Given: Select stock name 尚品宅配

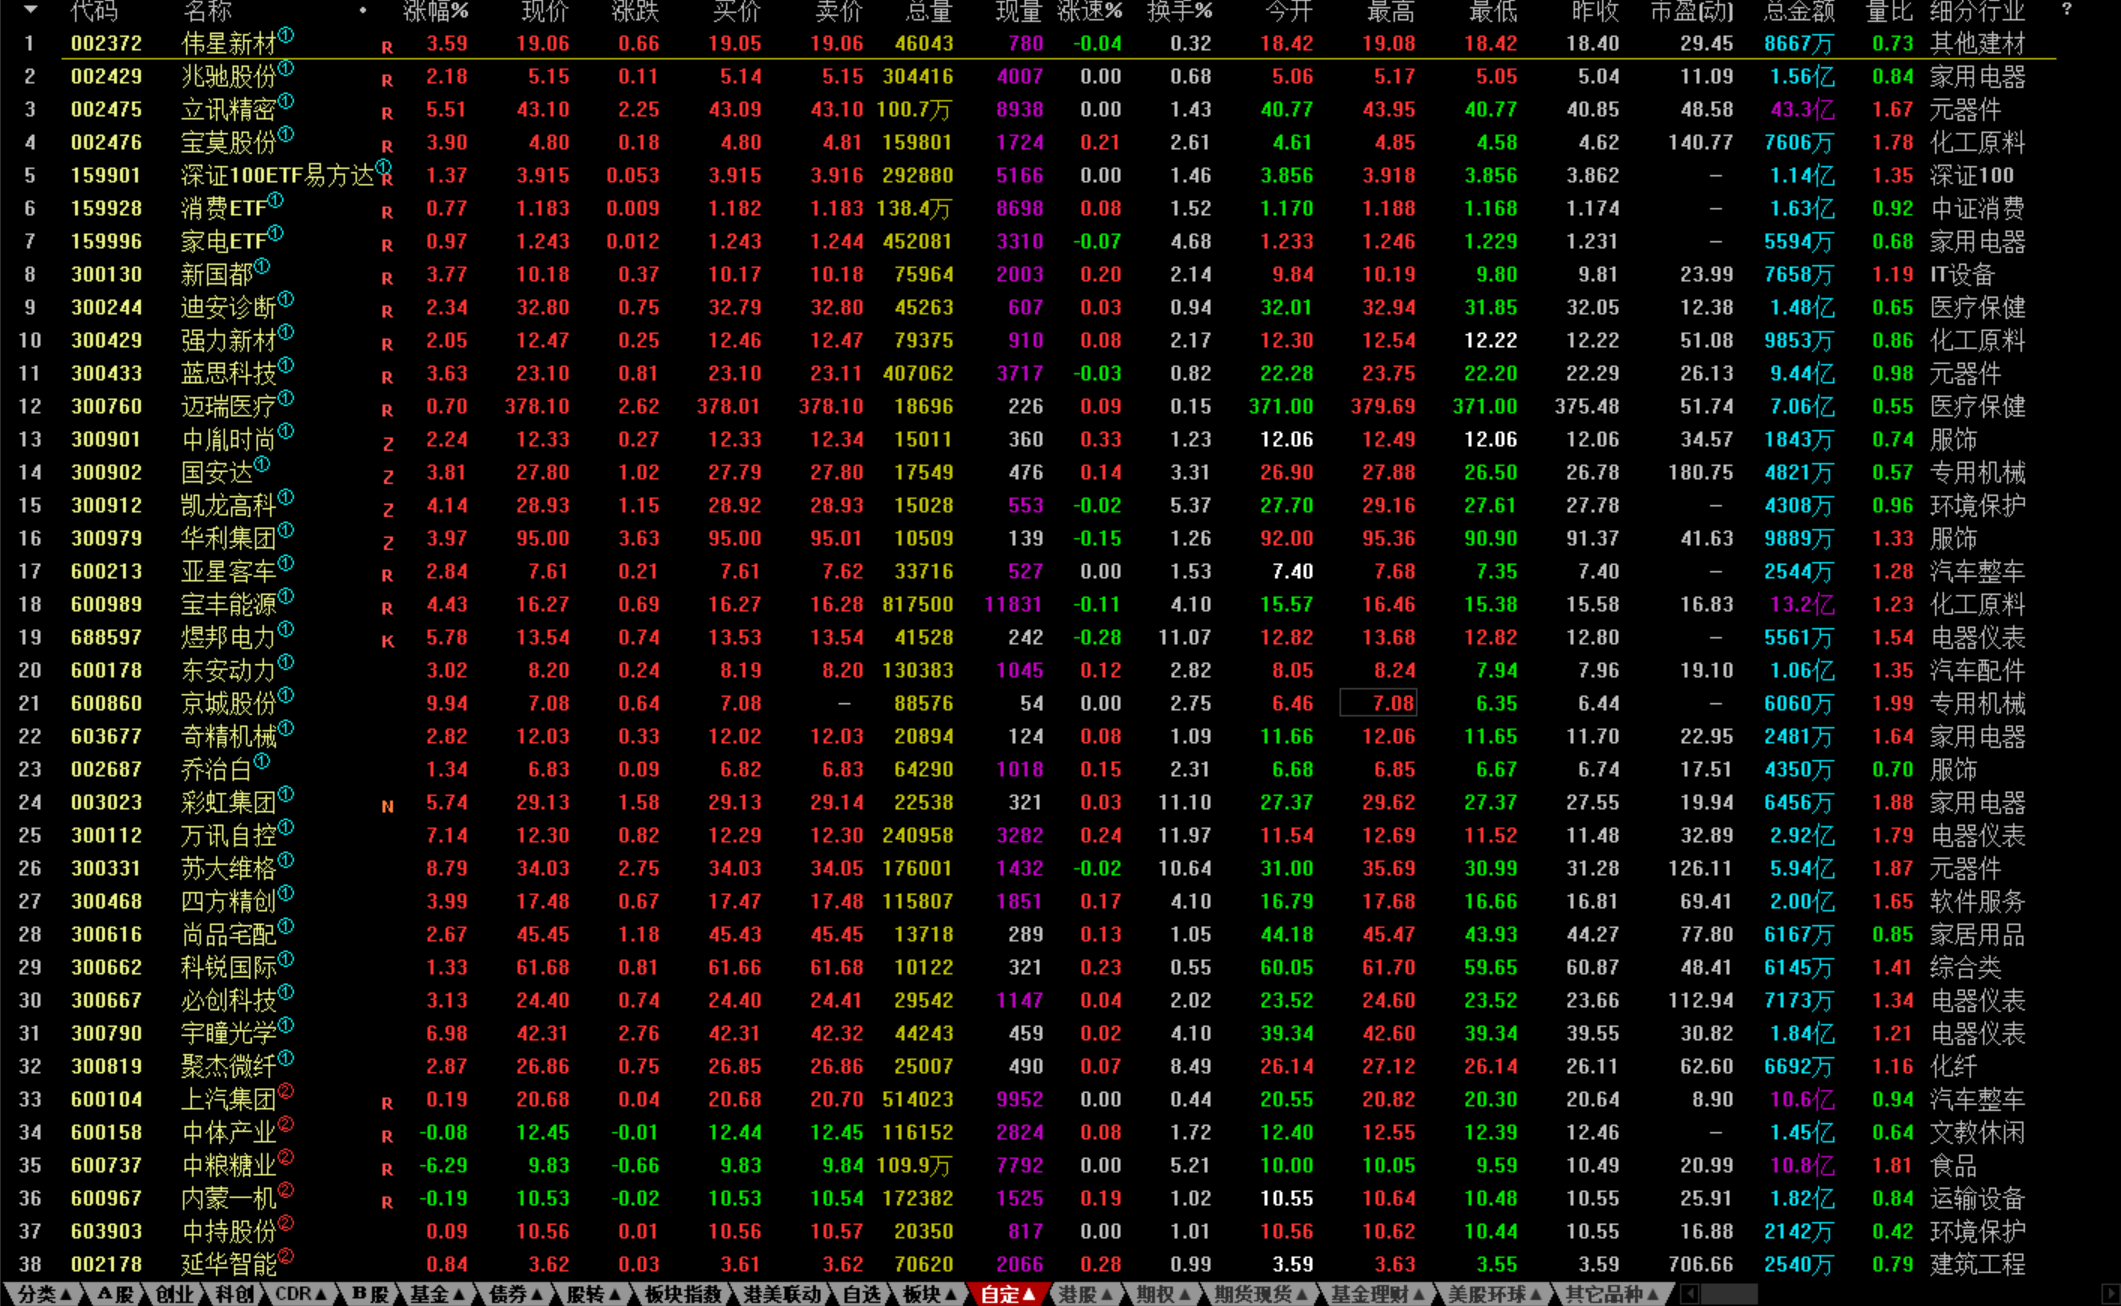Looking at the screenshot, I should 228,935.
